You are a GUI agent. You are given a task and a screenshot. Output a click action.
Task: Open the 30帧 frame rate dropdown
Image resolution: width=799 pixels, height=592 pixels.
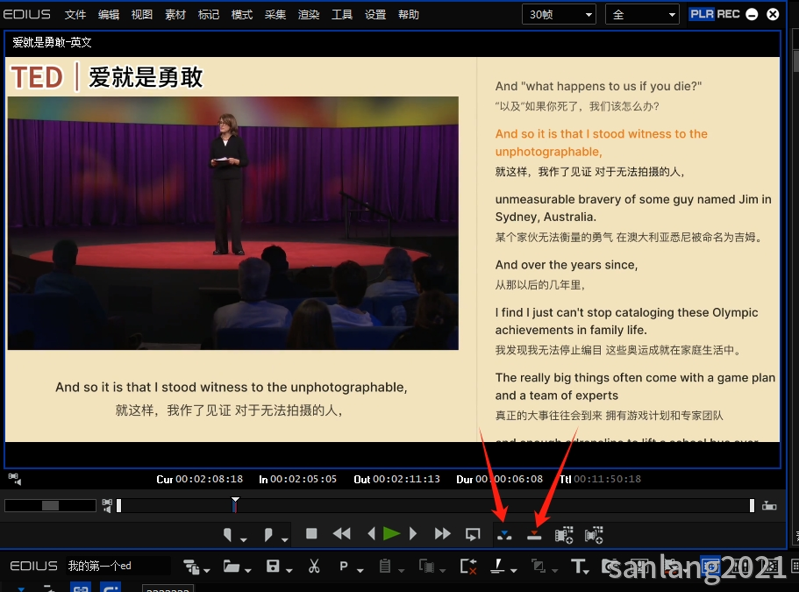[x=559, y=14]
